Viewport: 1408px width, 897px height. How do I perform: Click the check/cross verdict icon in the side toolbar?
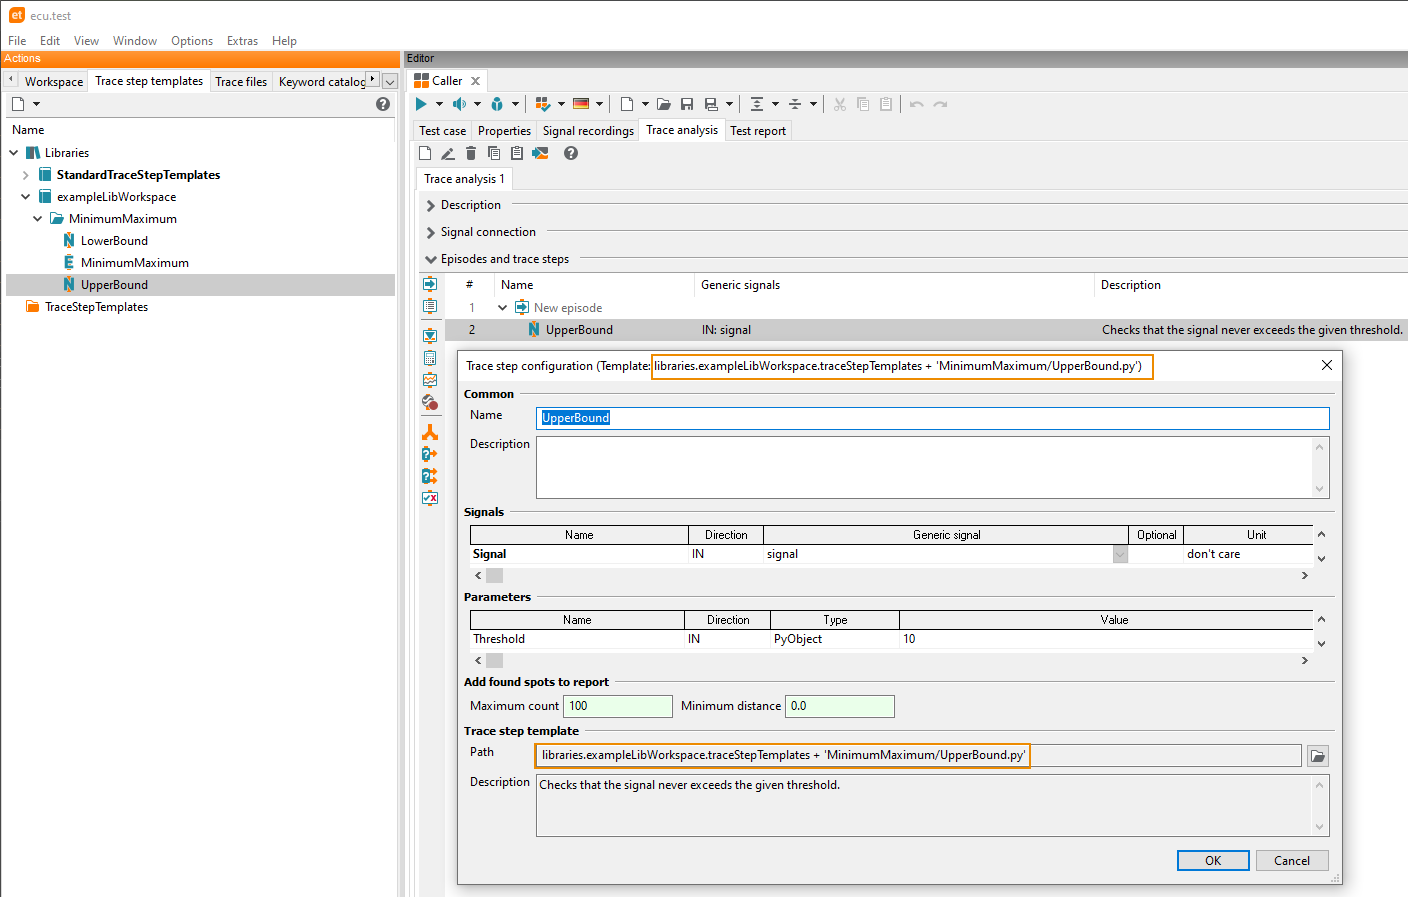tap(430, 498)
